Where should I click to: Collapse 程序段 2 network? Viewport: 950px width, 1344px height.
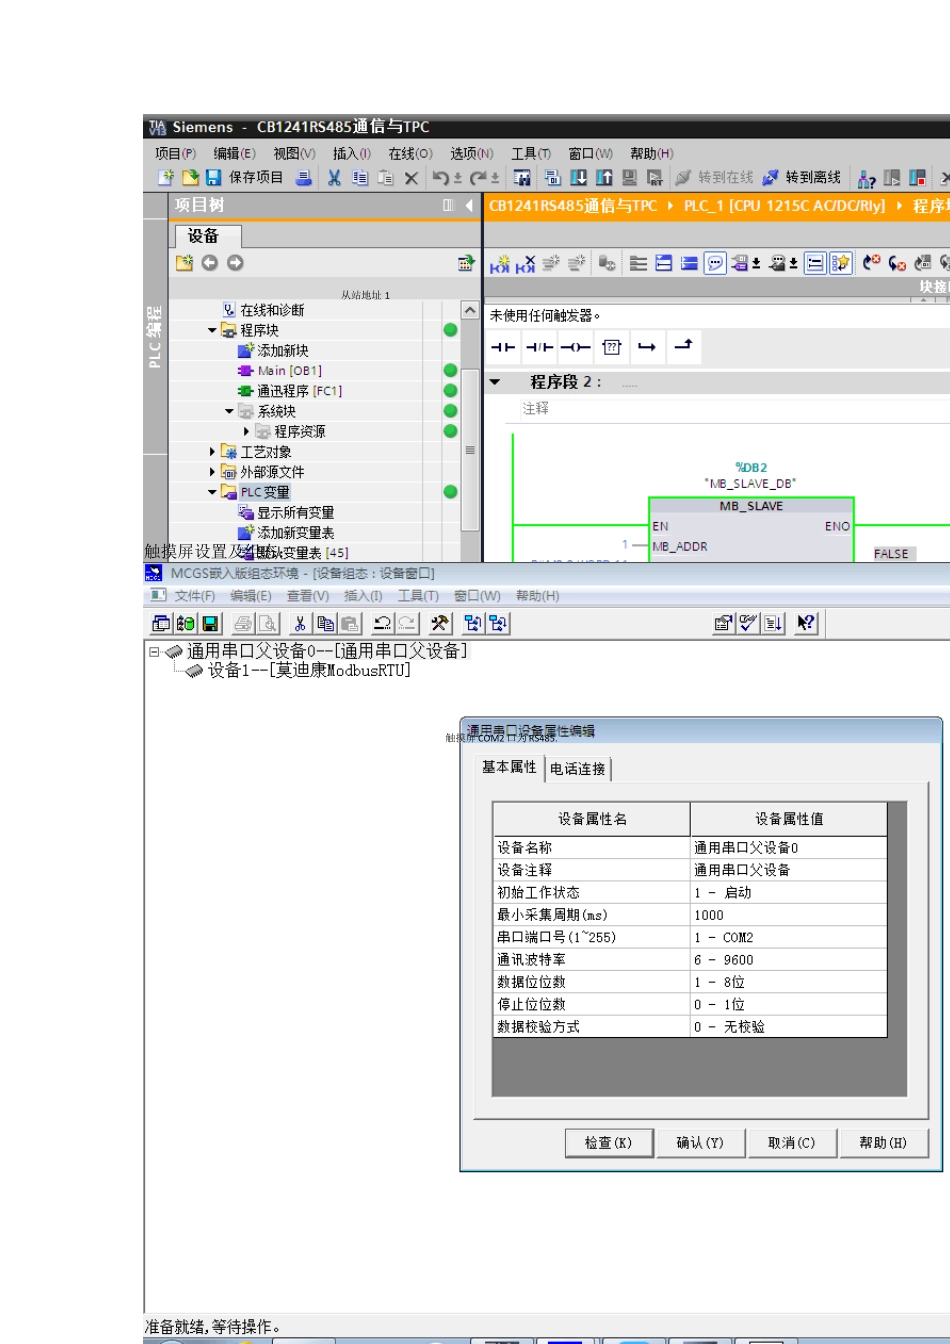pyautogui.click(x=495, y=382)
